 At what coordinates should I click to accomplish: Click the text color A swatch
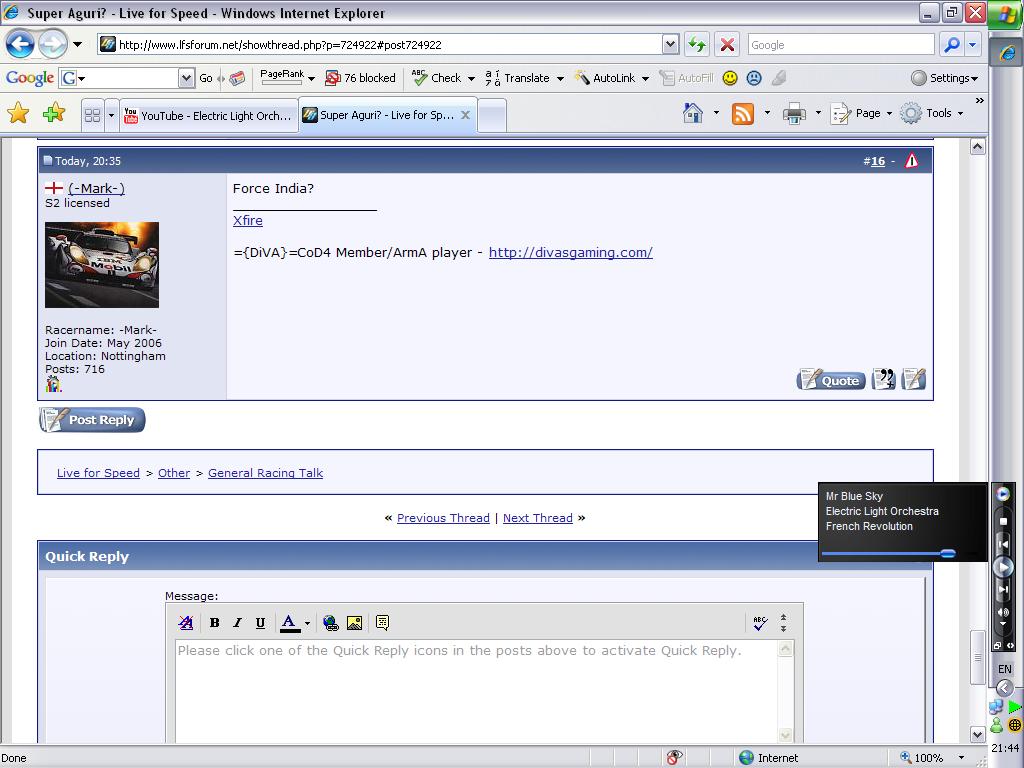click(x=290, y=623)
